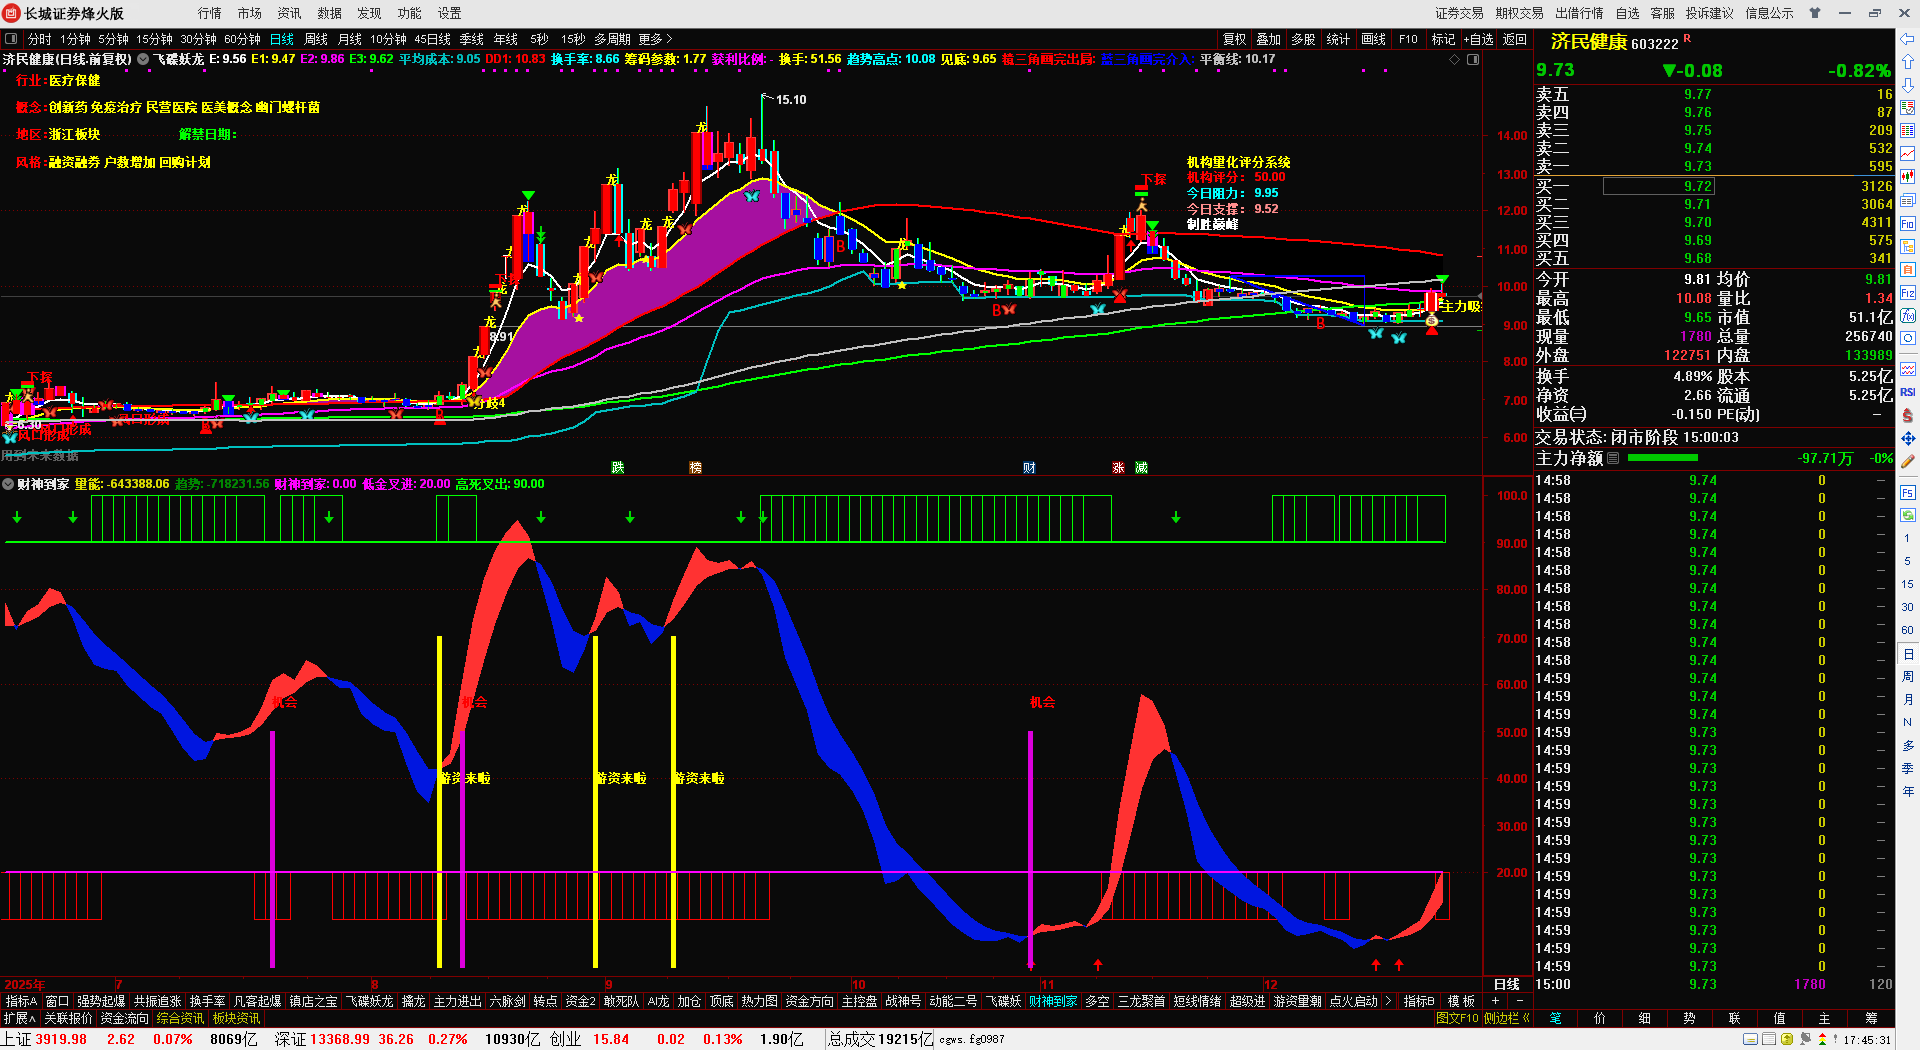The width and height of the screenshot is (1920, 1050).
Task: Switch to the 周线 period tab
Action: point(316,39)
